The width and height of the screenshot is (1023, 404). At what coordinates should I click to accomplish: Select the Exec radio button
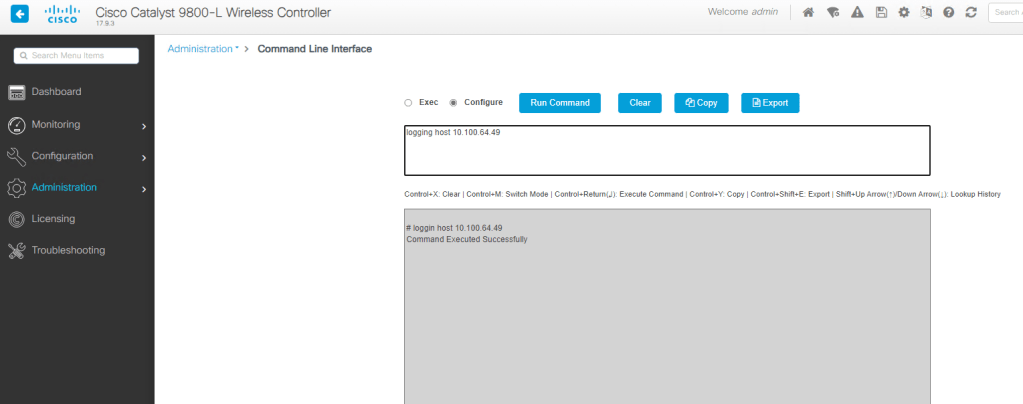408,102
